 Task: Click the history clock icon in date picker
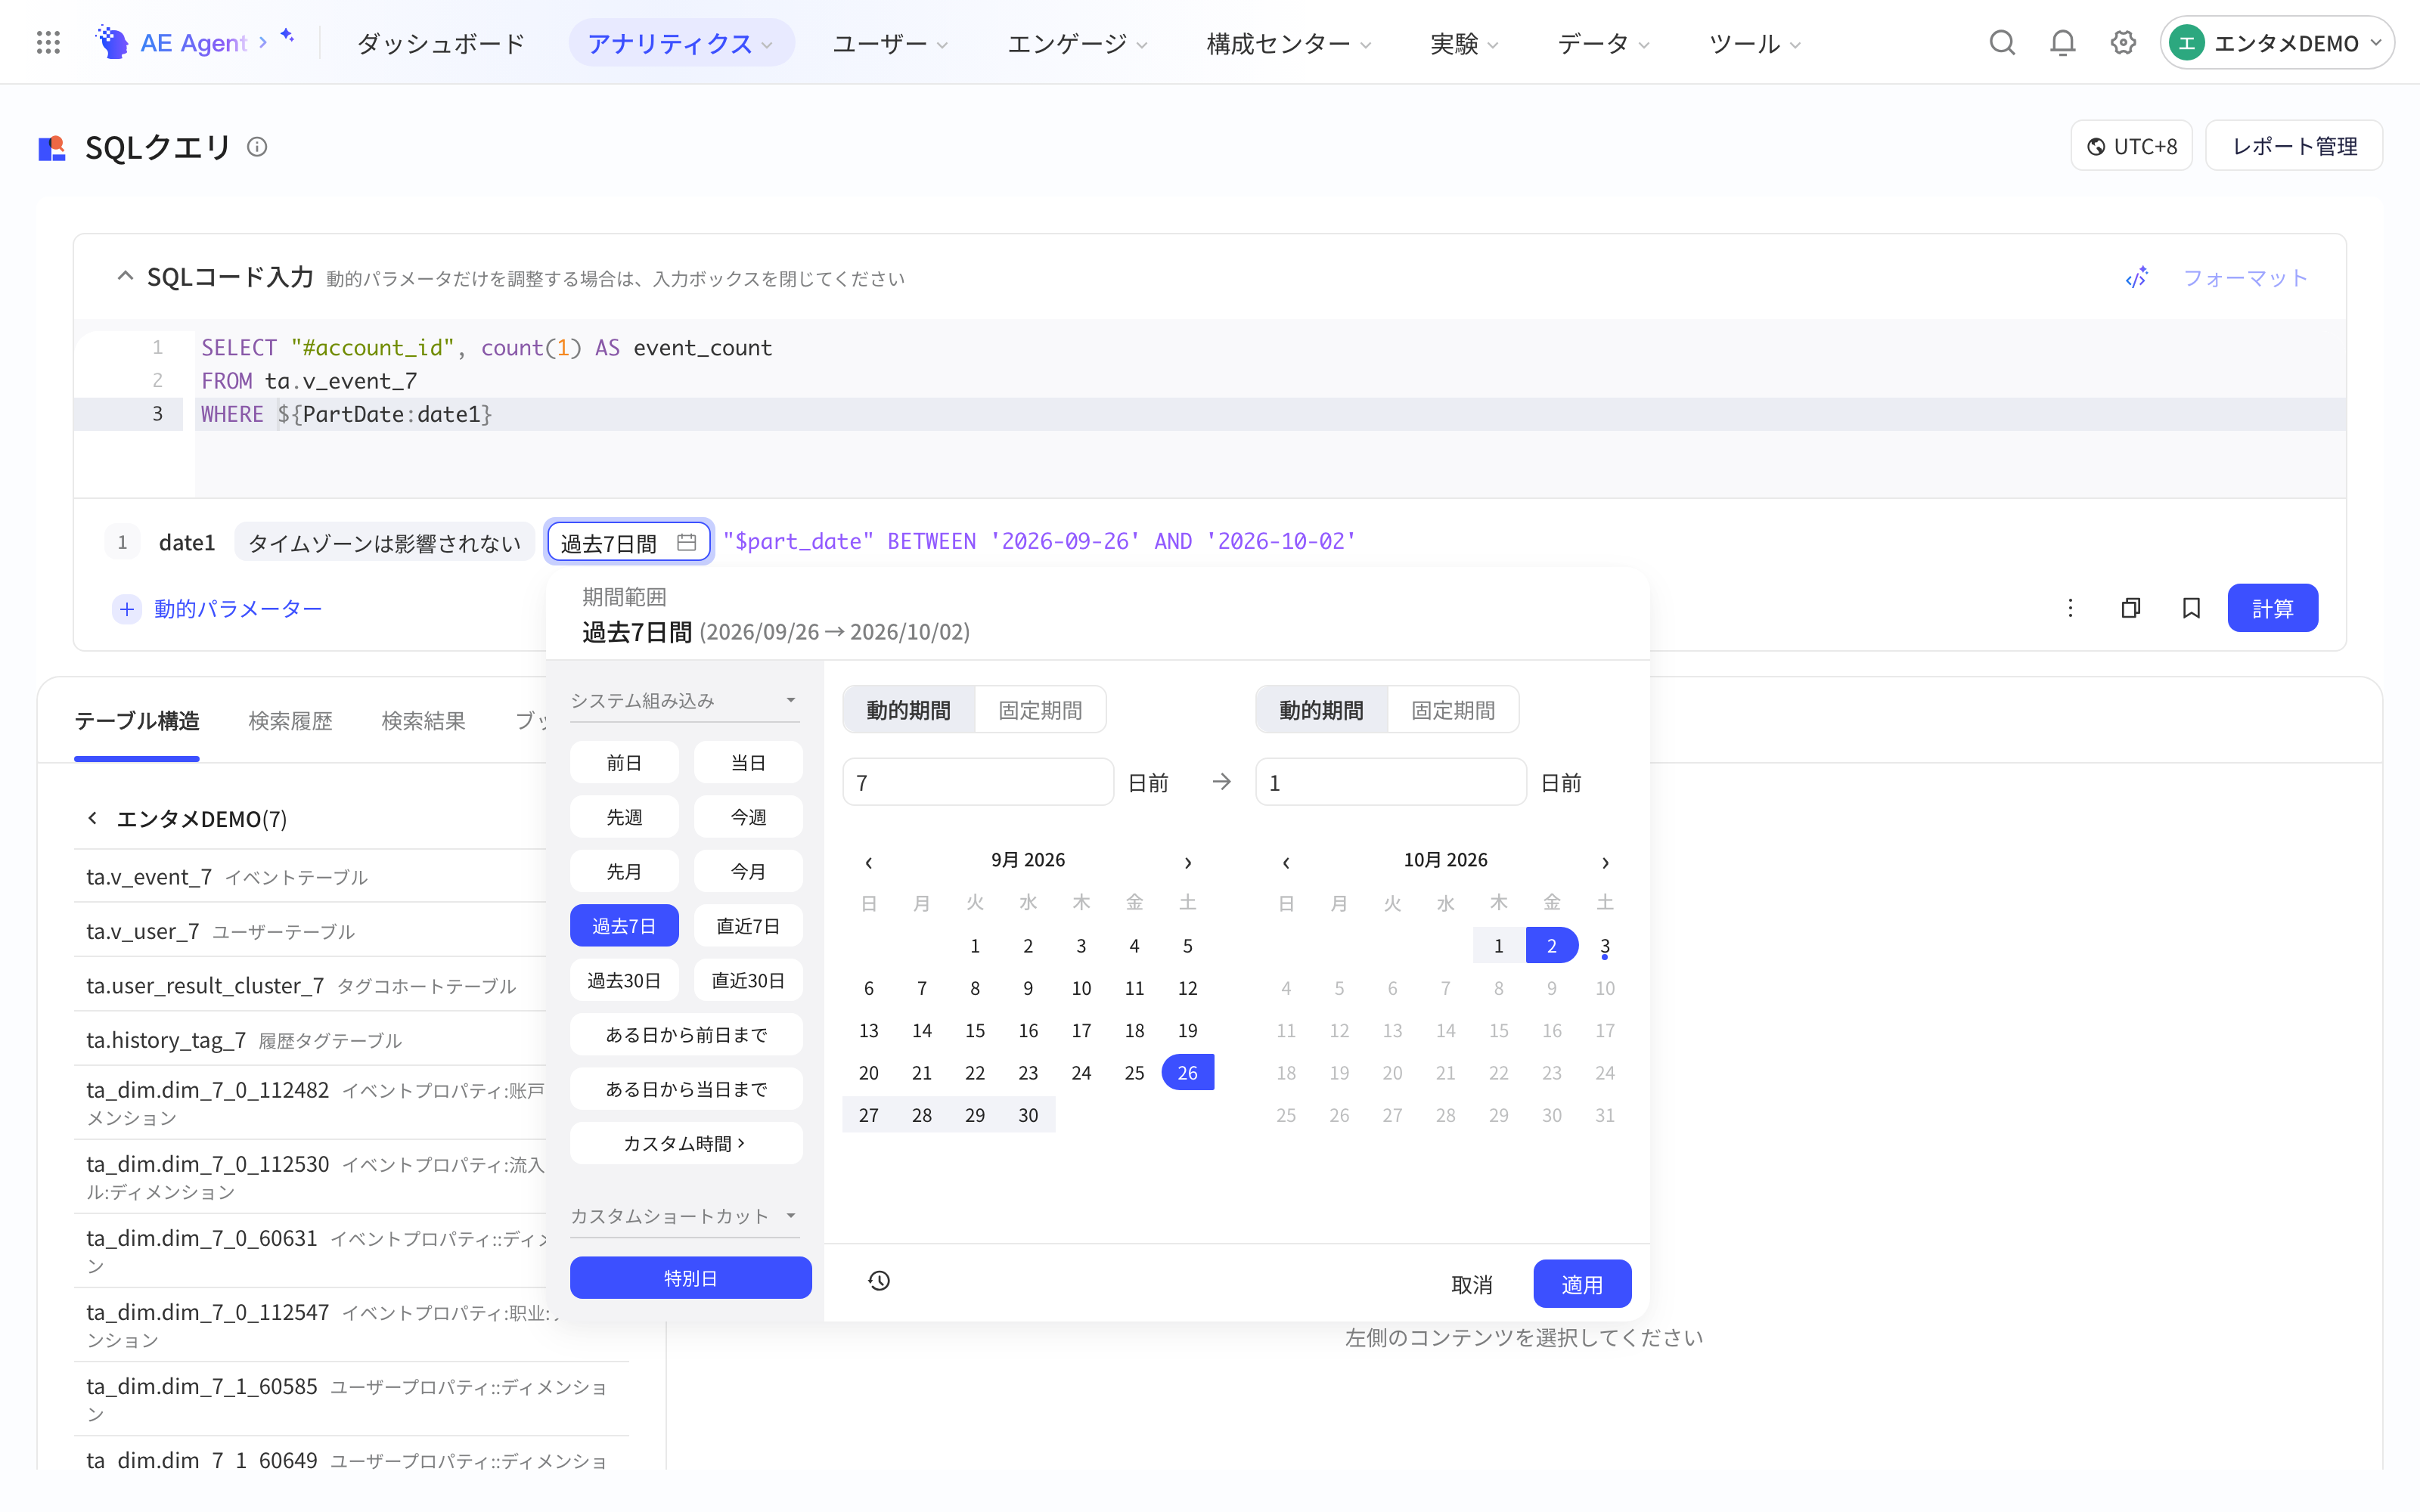(x=879, y=1281)
